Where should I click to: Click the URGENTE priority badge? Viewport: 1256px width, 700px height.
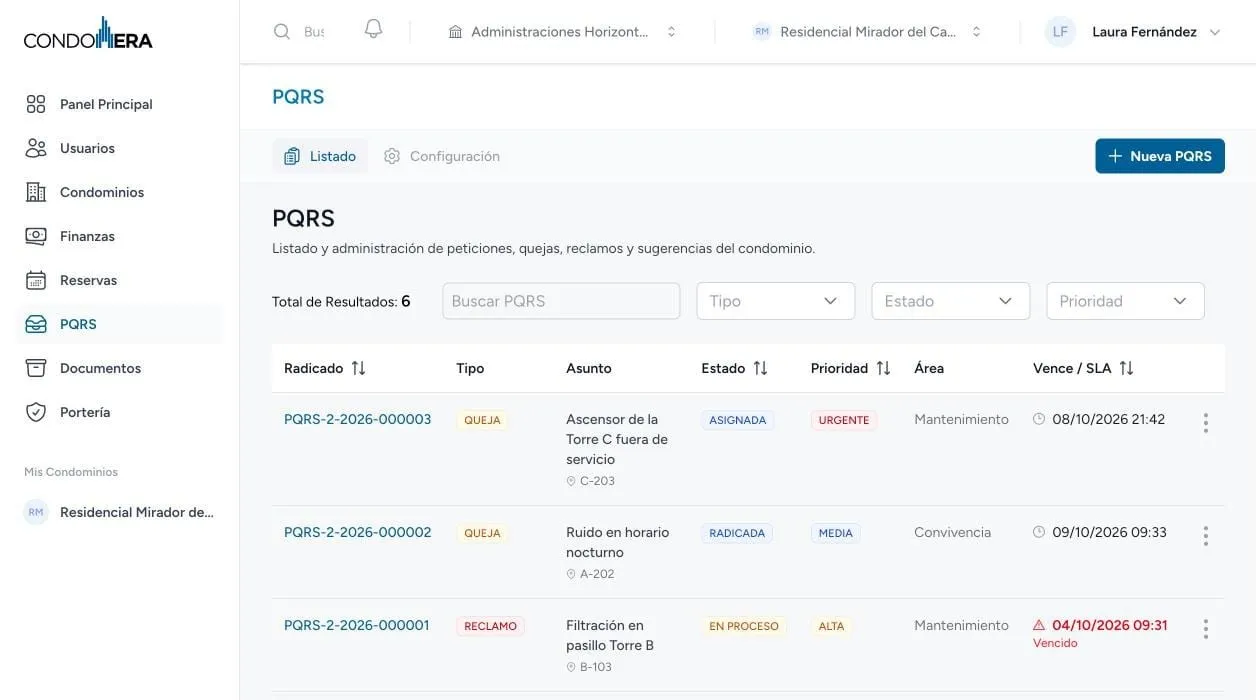(x=844, y=420)
